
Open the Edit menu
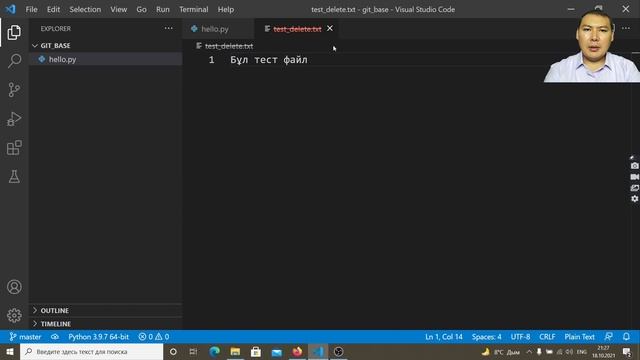53,9
